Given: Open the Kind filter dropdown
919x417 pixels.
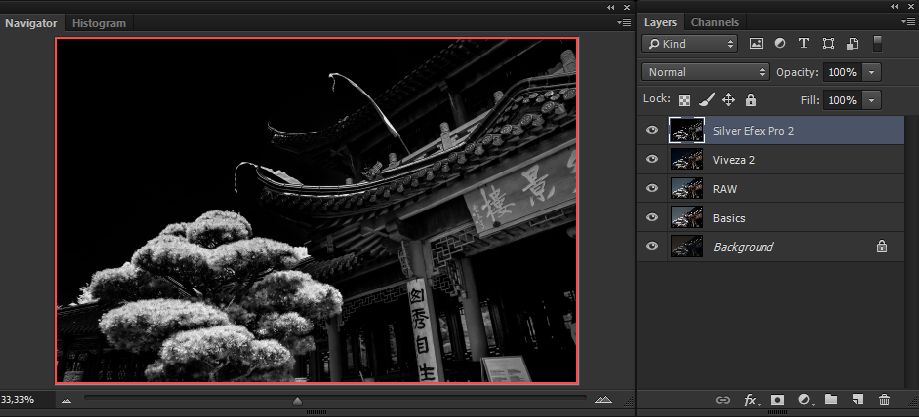Looking at the screenshot, I should (x=689, y=43).
